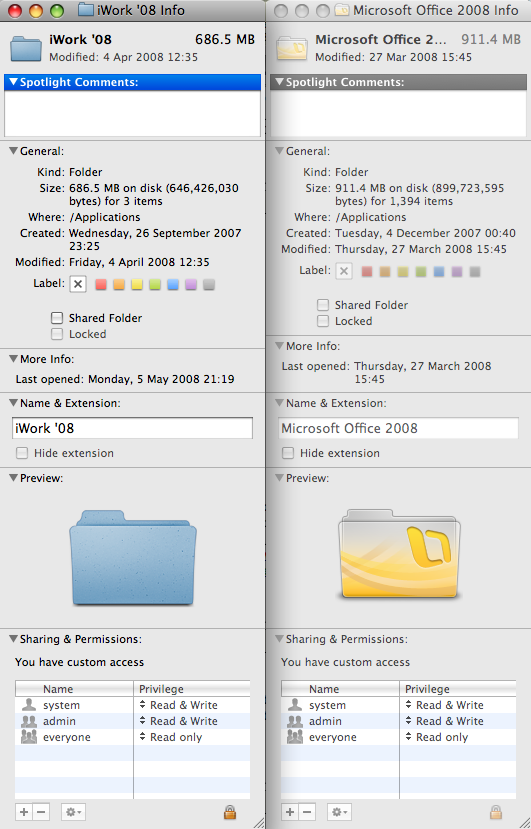Change system privilege in iWork window
This screenshot has height=829, width=531.
(x=179, y=705)
